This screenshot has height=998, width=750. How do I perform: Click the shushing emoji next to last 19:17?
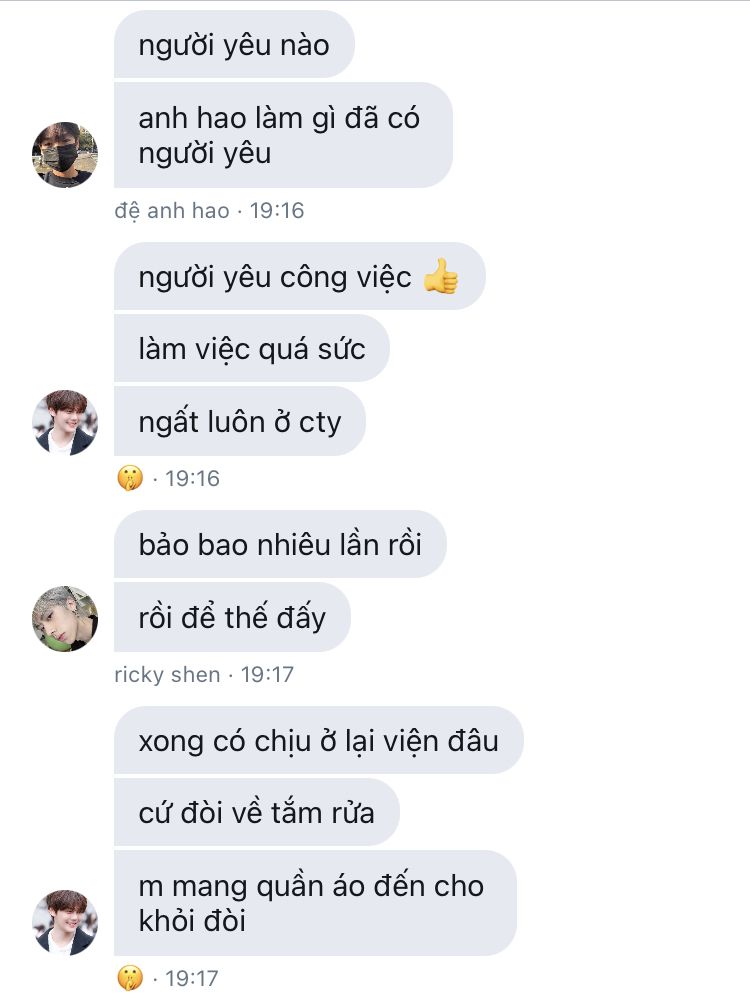(x=130, y=978)
